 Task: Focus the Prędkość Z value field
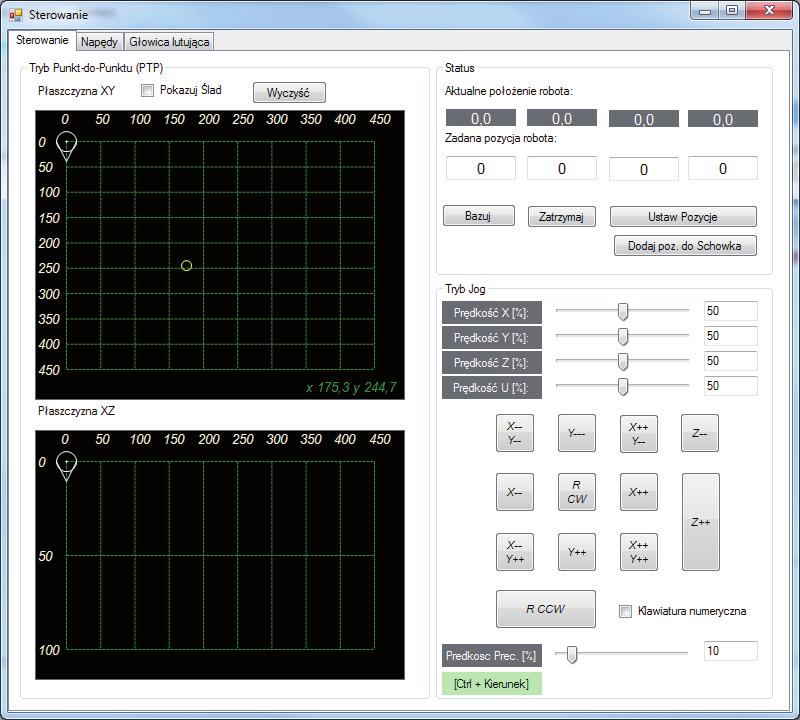click(731, 361)
